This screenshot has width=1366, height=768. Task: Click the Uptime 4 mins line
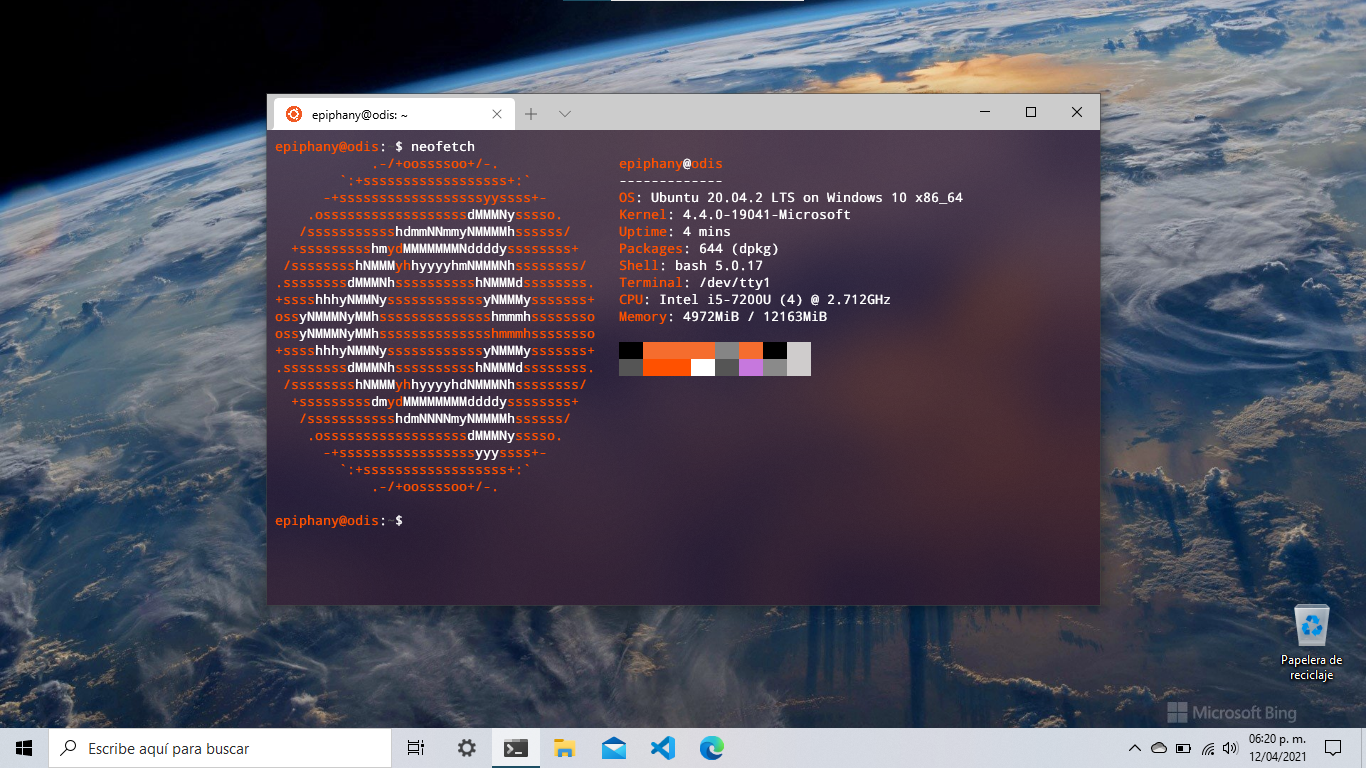pos(675,232)
